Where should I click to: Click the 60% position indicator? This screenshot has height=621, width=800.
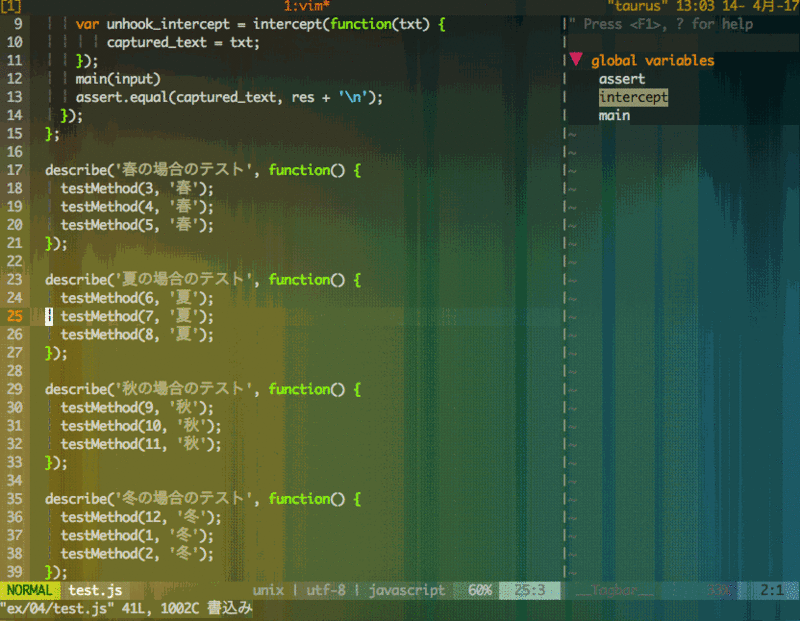[x=480, y=590]
